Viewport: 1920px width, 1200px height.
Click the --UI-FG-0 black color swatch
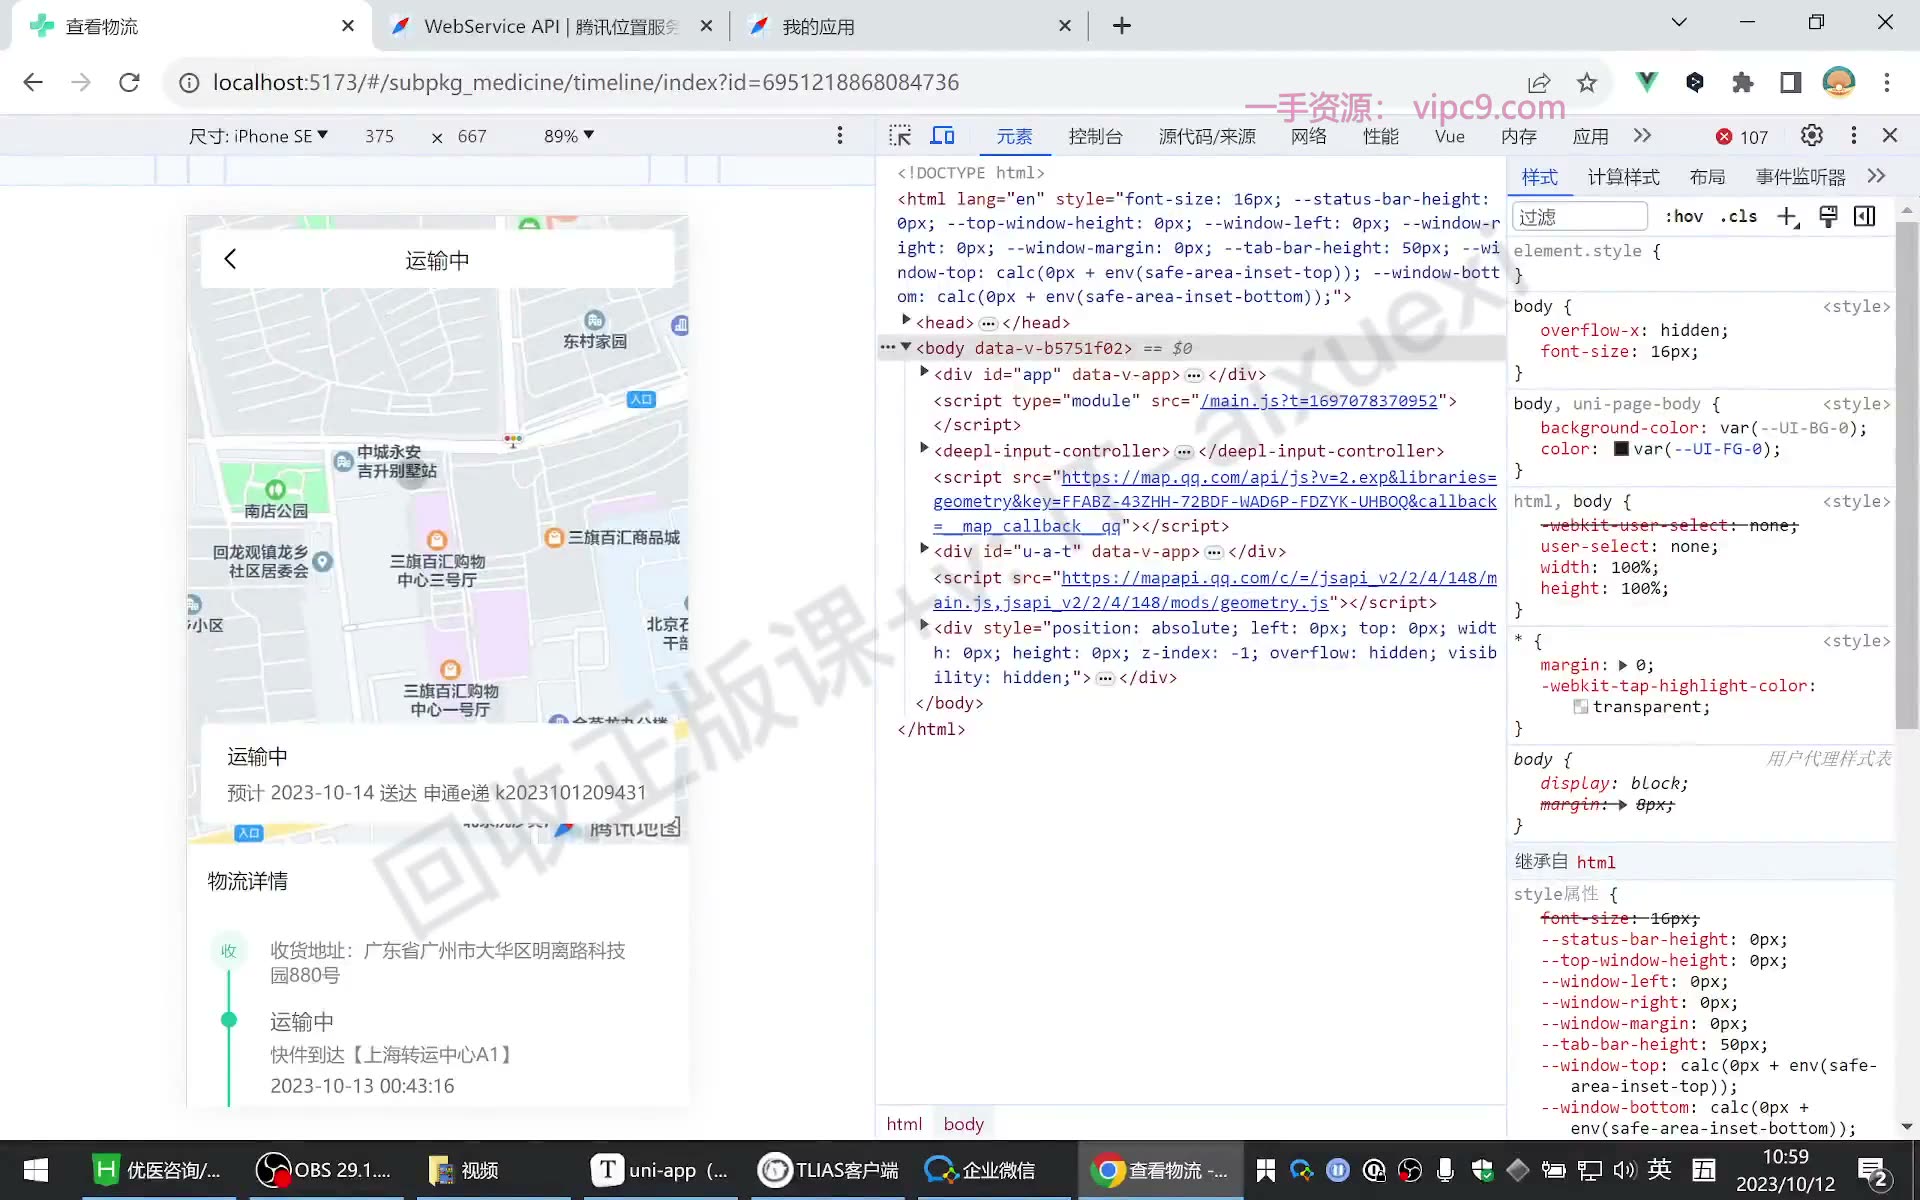coord(1621,449)
